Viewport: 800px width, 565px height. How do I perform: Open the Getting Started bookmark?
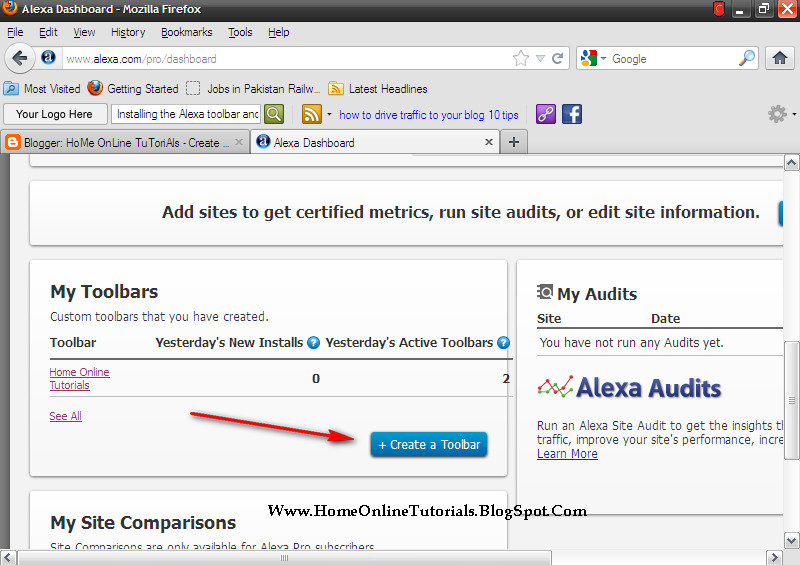133,89
